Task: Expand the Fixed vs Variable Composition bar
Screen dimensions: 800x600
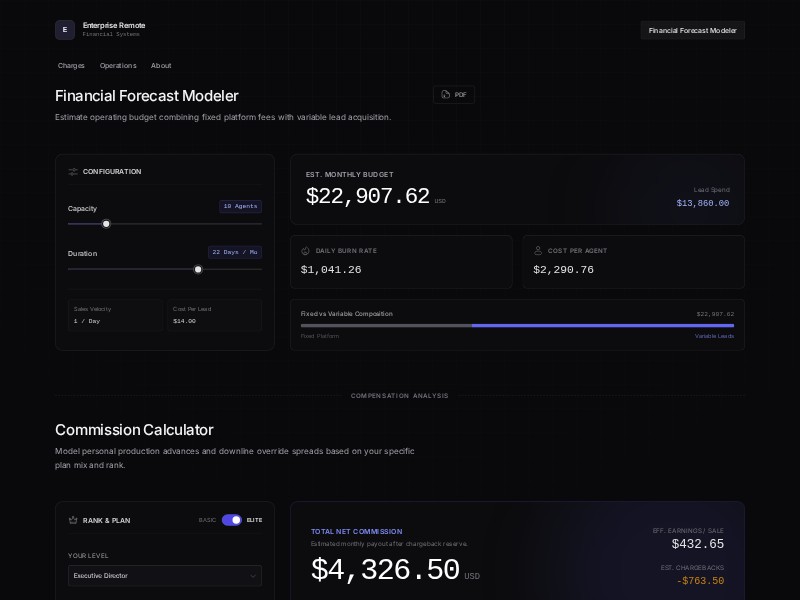Action: pos(517,325)
